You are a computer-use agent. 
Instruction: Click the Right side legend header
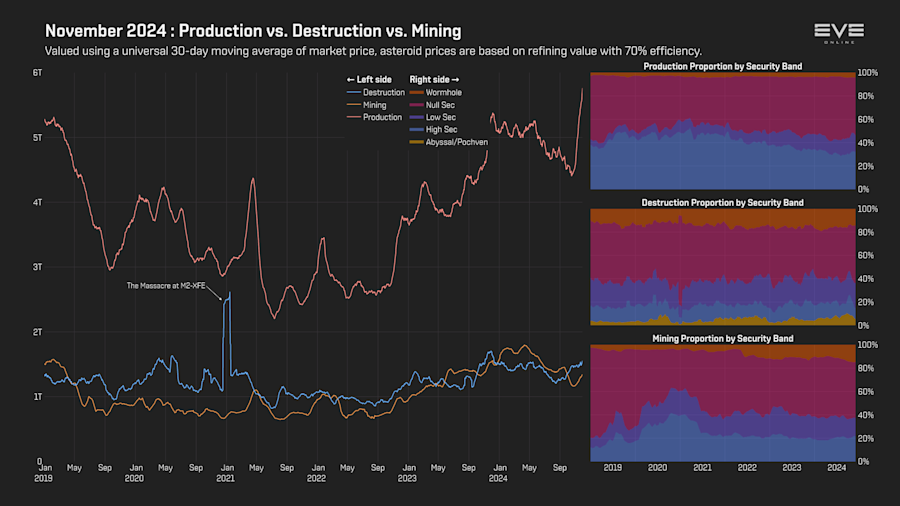click(435, 80)
